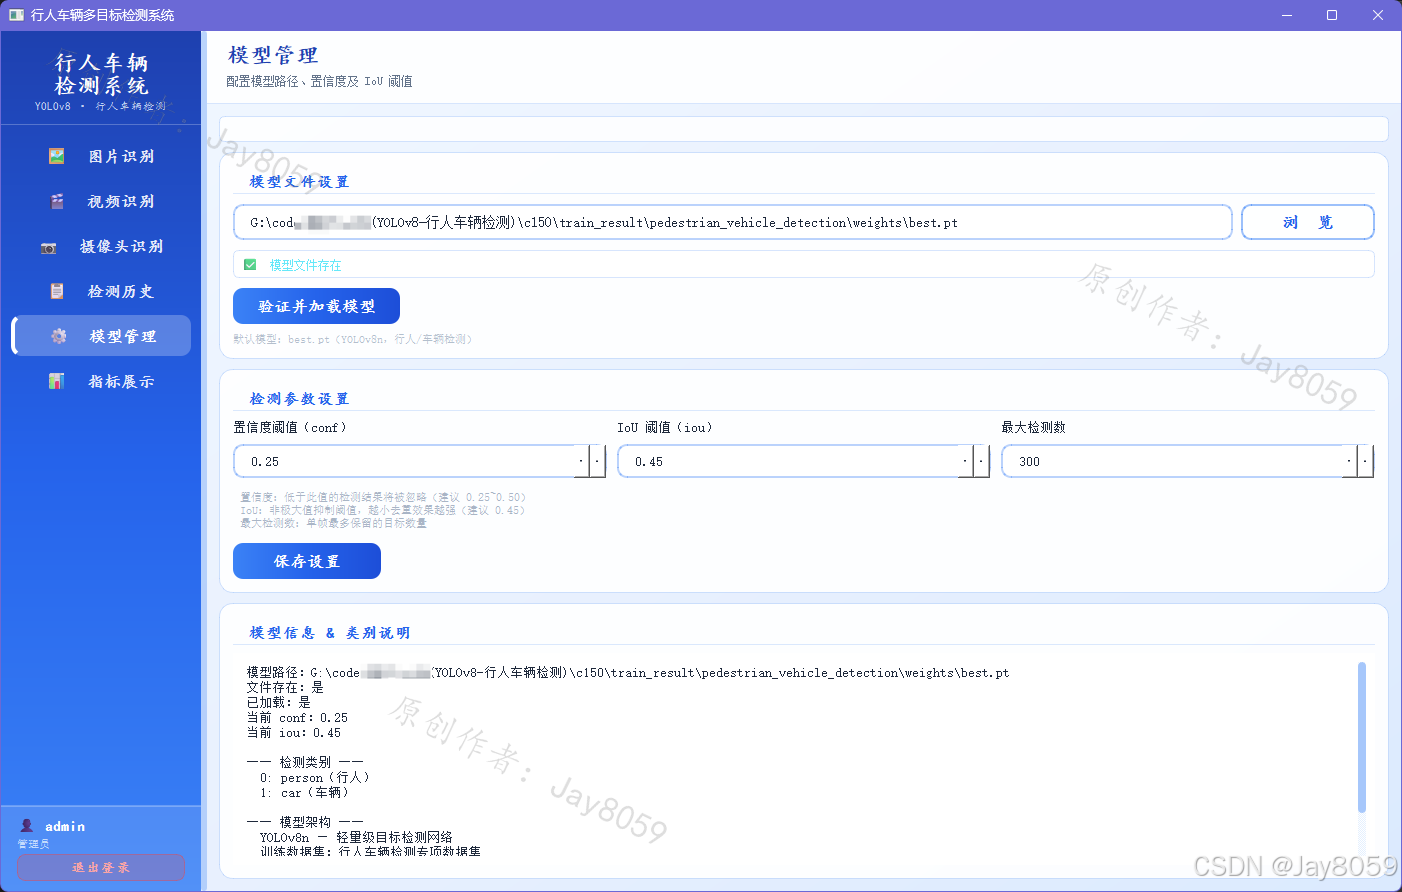Select 模型管理 menu item

coord(101,336)
